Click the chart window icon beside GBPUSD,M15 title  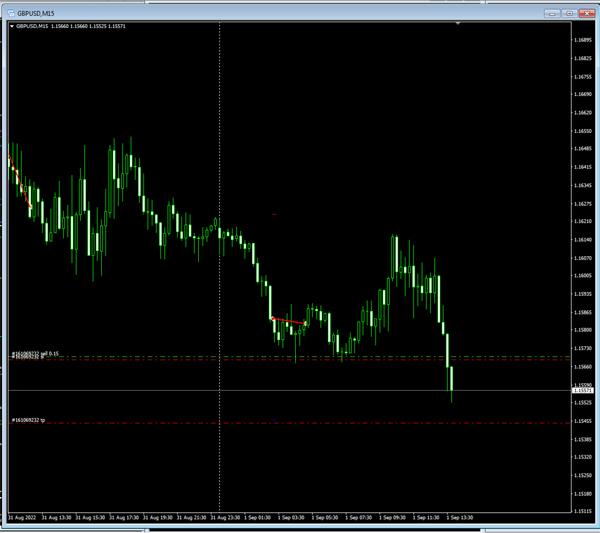click(x=11, y=13)
